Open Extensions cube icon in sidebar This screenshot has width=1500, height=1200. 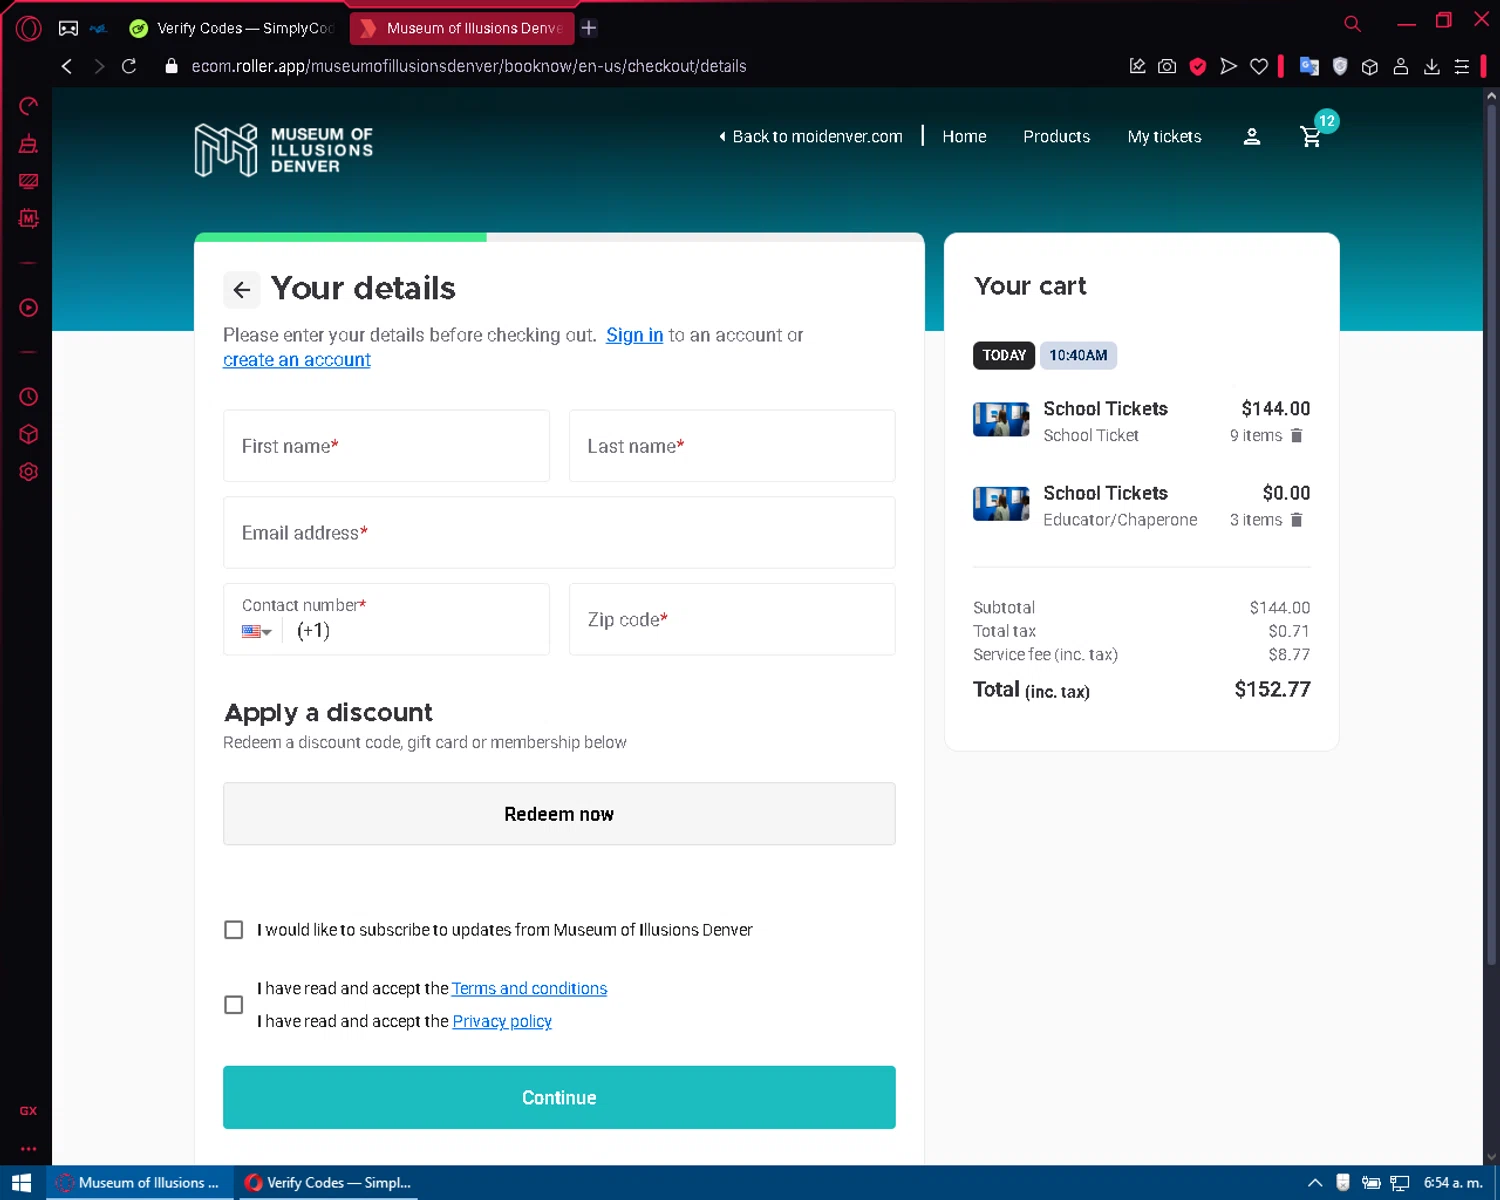tap(28, 434)
